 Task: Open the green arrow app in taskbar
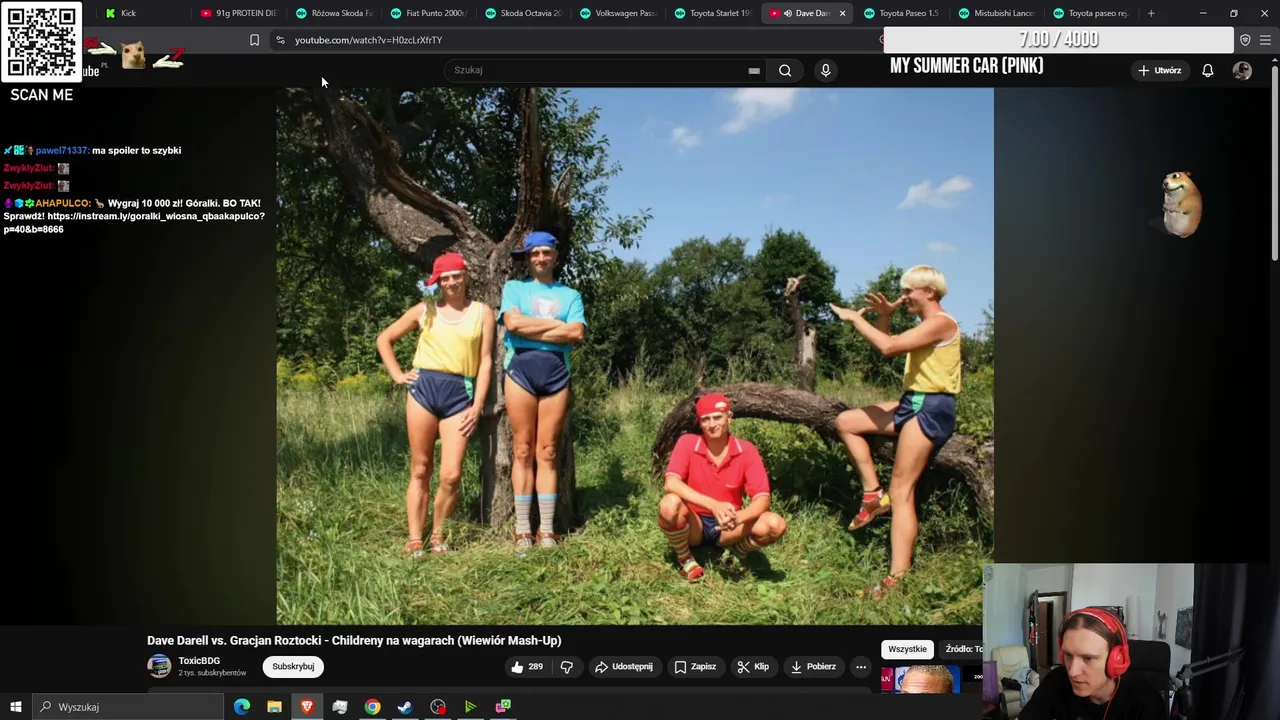tap(470, 707)
